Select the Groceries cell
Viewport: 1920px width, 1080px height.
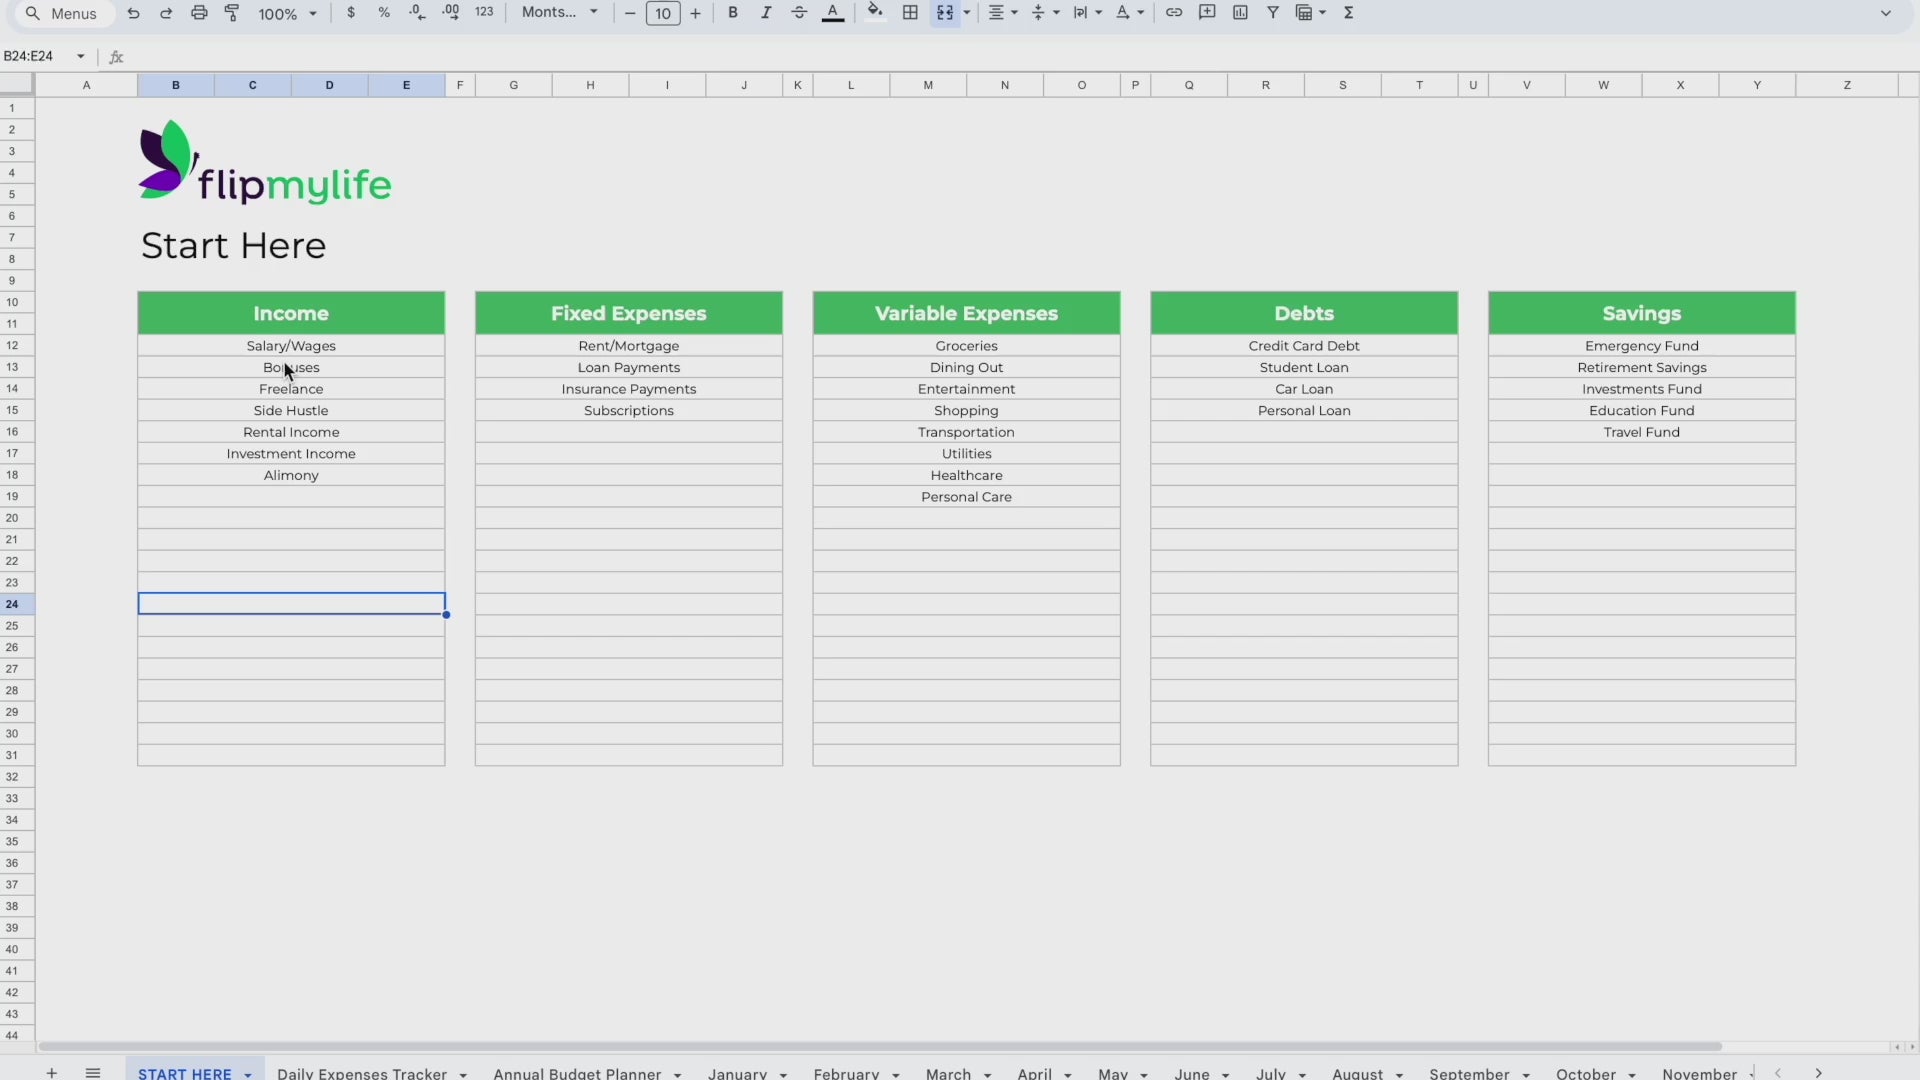coord(967,346)
